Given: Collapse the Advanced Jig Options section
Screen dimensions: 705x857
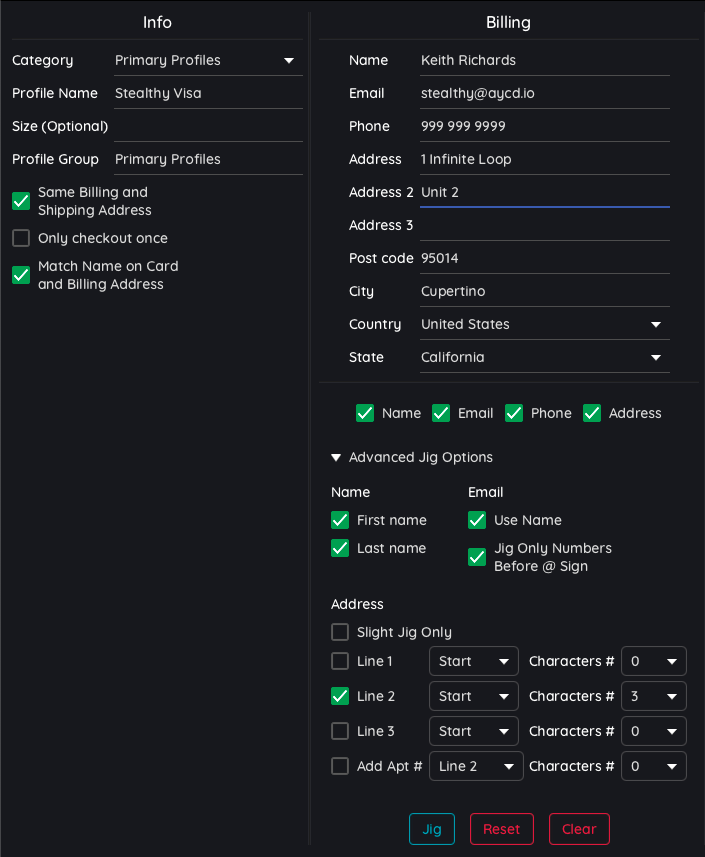Looking at the screenshot, I should coord(336,457).
